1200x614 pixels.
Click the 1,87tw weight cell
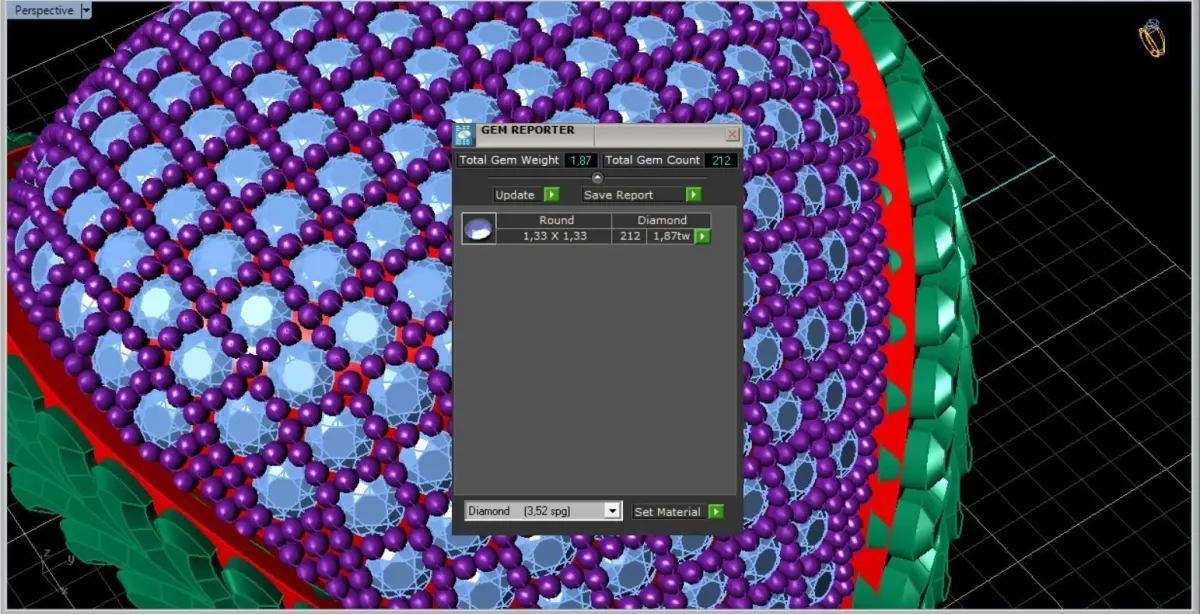click(671, 236)
